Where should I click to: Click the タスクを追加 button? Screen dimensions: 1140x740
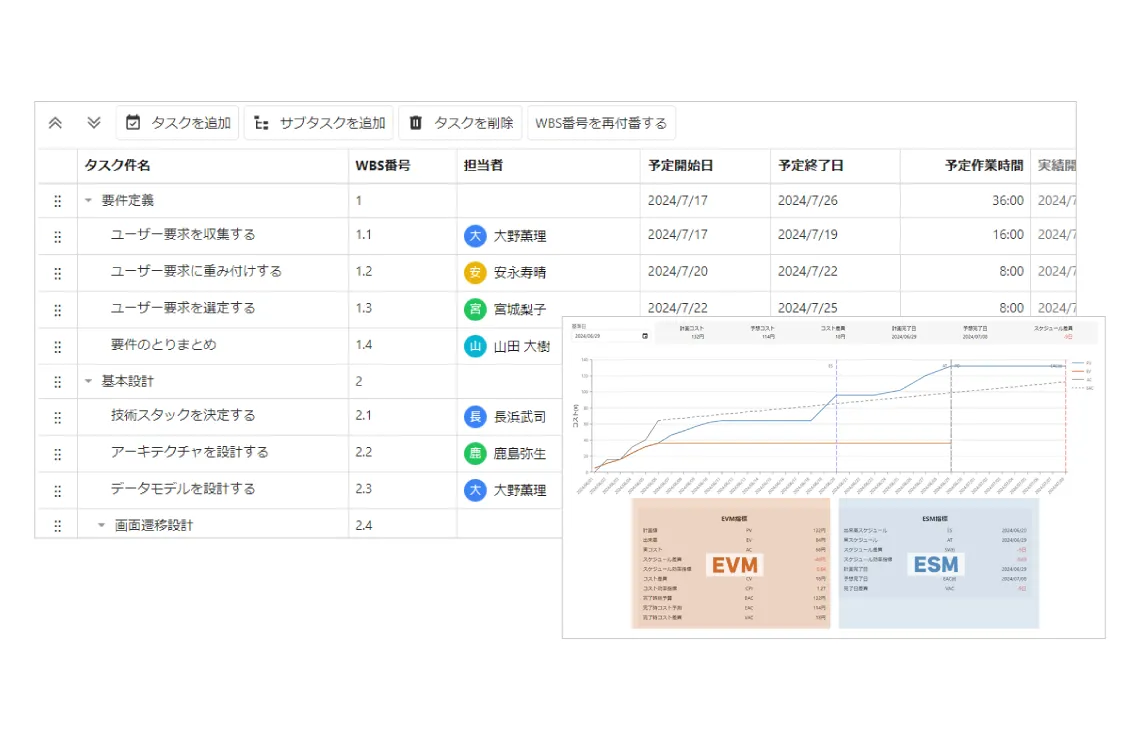177,123
